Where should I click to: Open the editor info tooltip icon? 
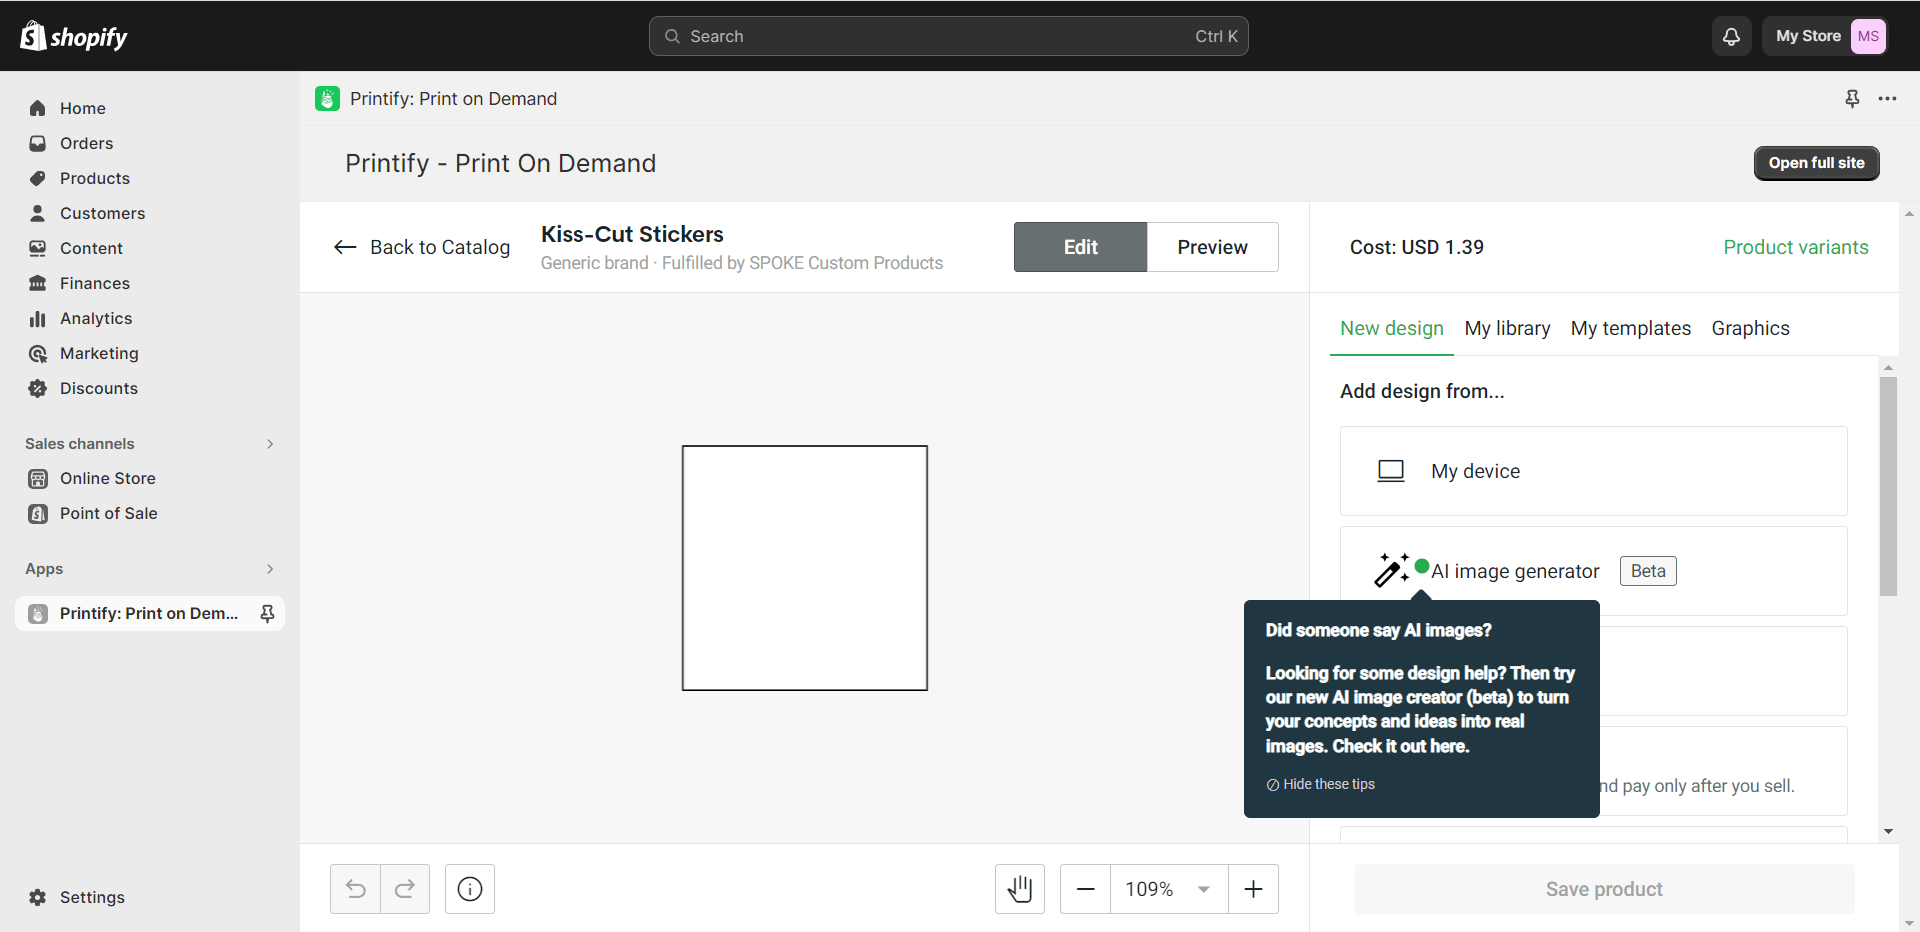point(469,888)
